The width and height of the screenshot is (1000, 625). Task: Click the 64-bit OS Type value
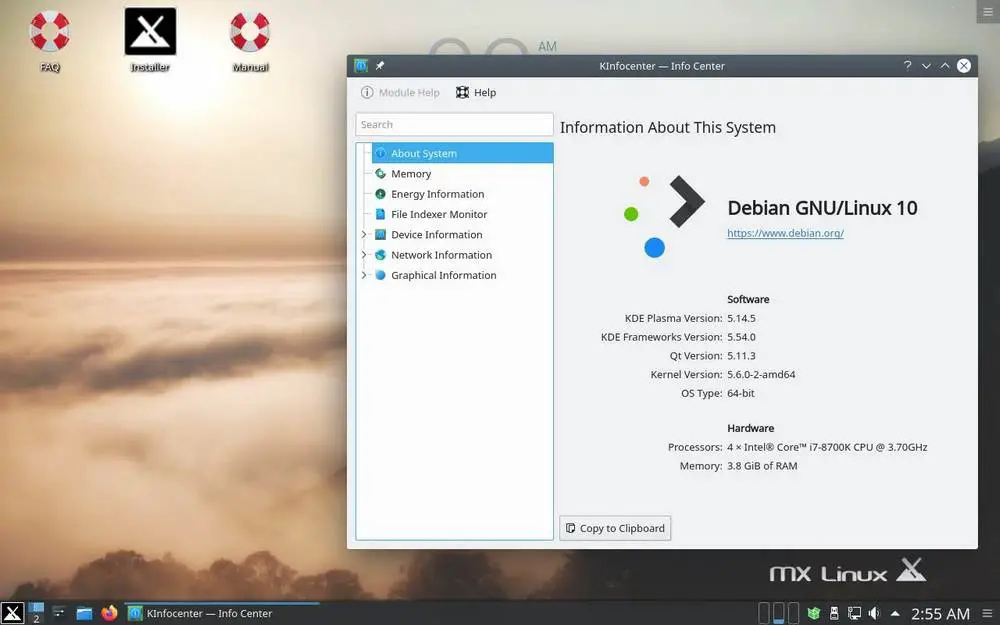click(740, 393)
